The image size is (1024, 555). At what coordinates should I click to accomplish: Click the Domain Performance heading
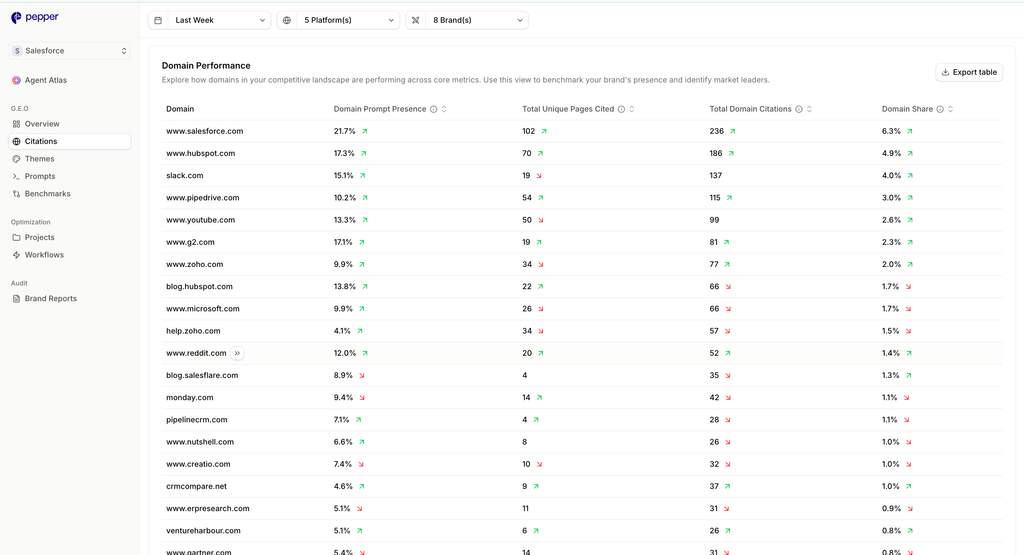pyautogui.click(x=206, y=66)
